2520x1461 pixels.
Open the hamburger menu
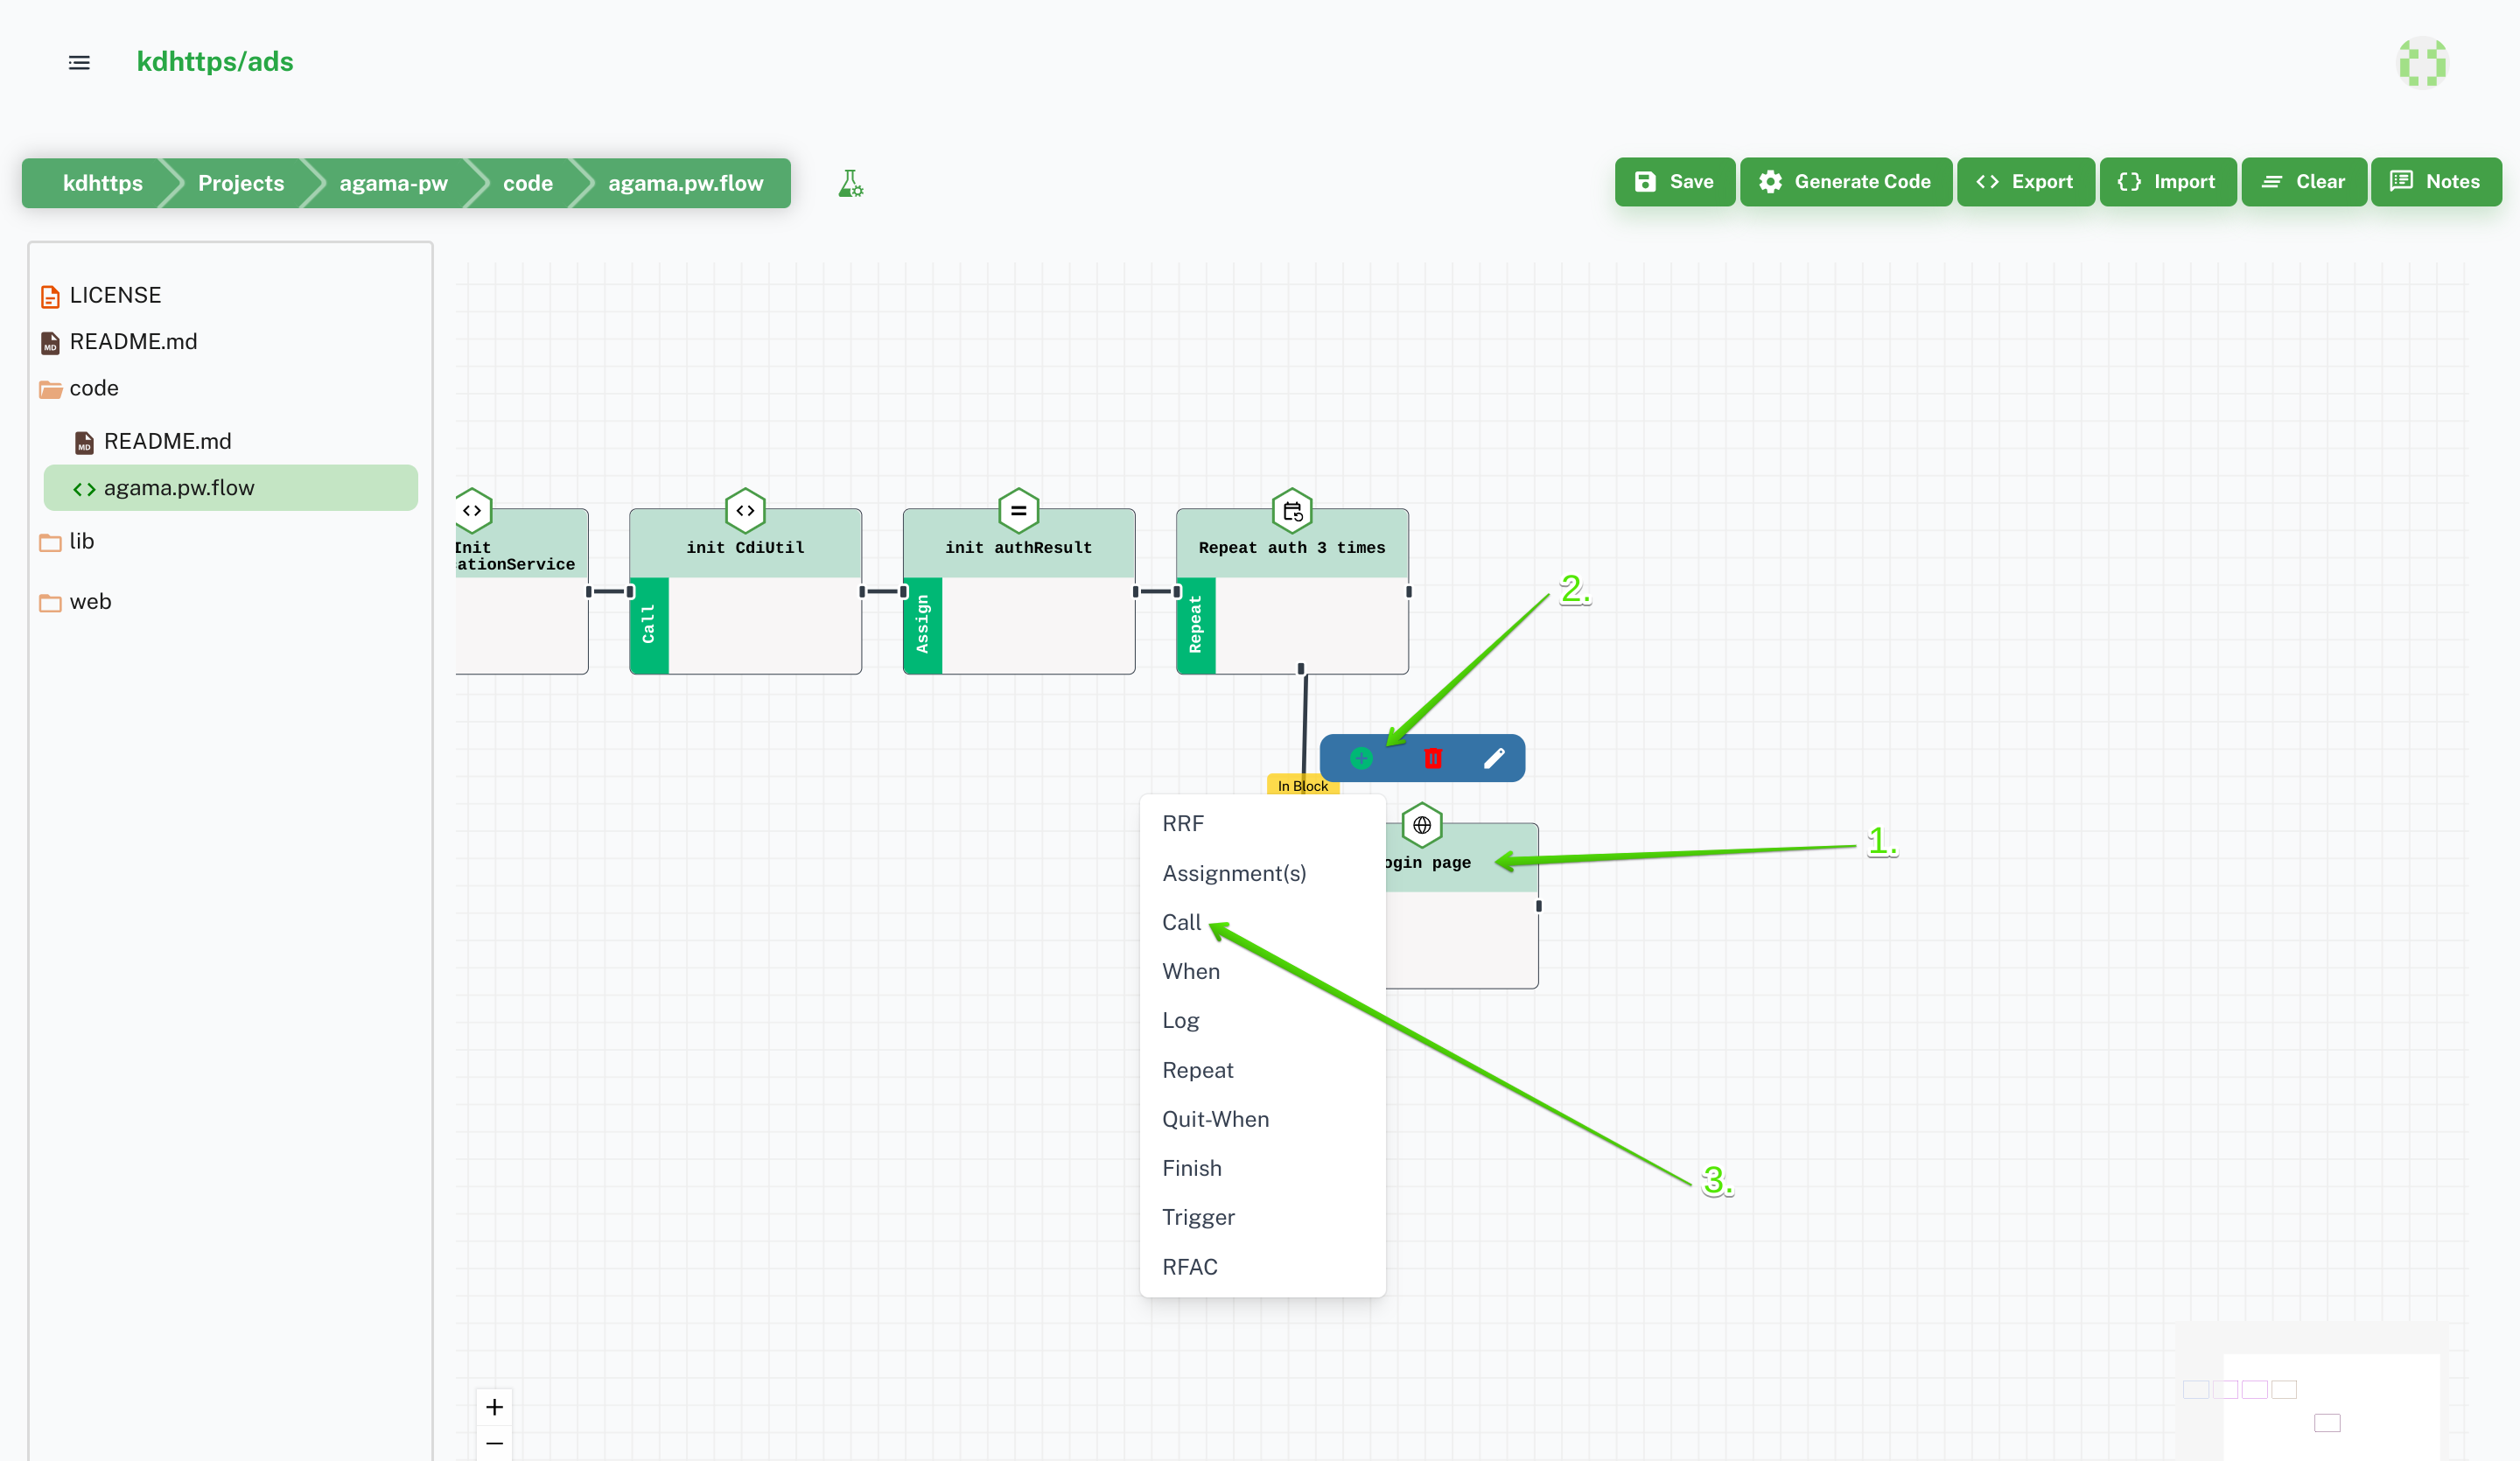pos(79,63)
